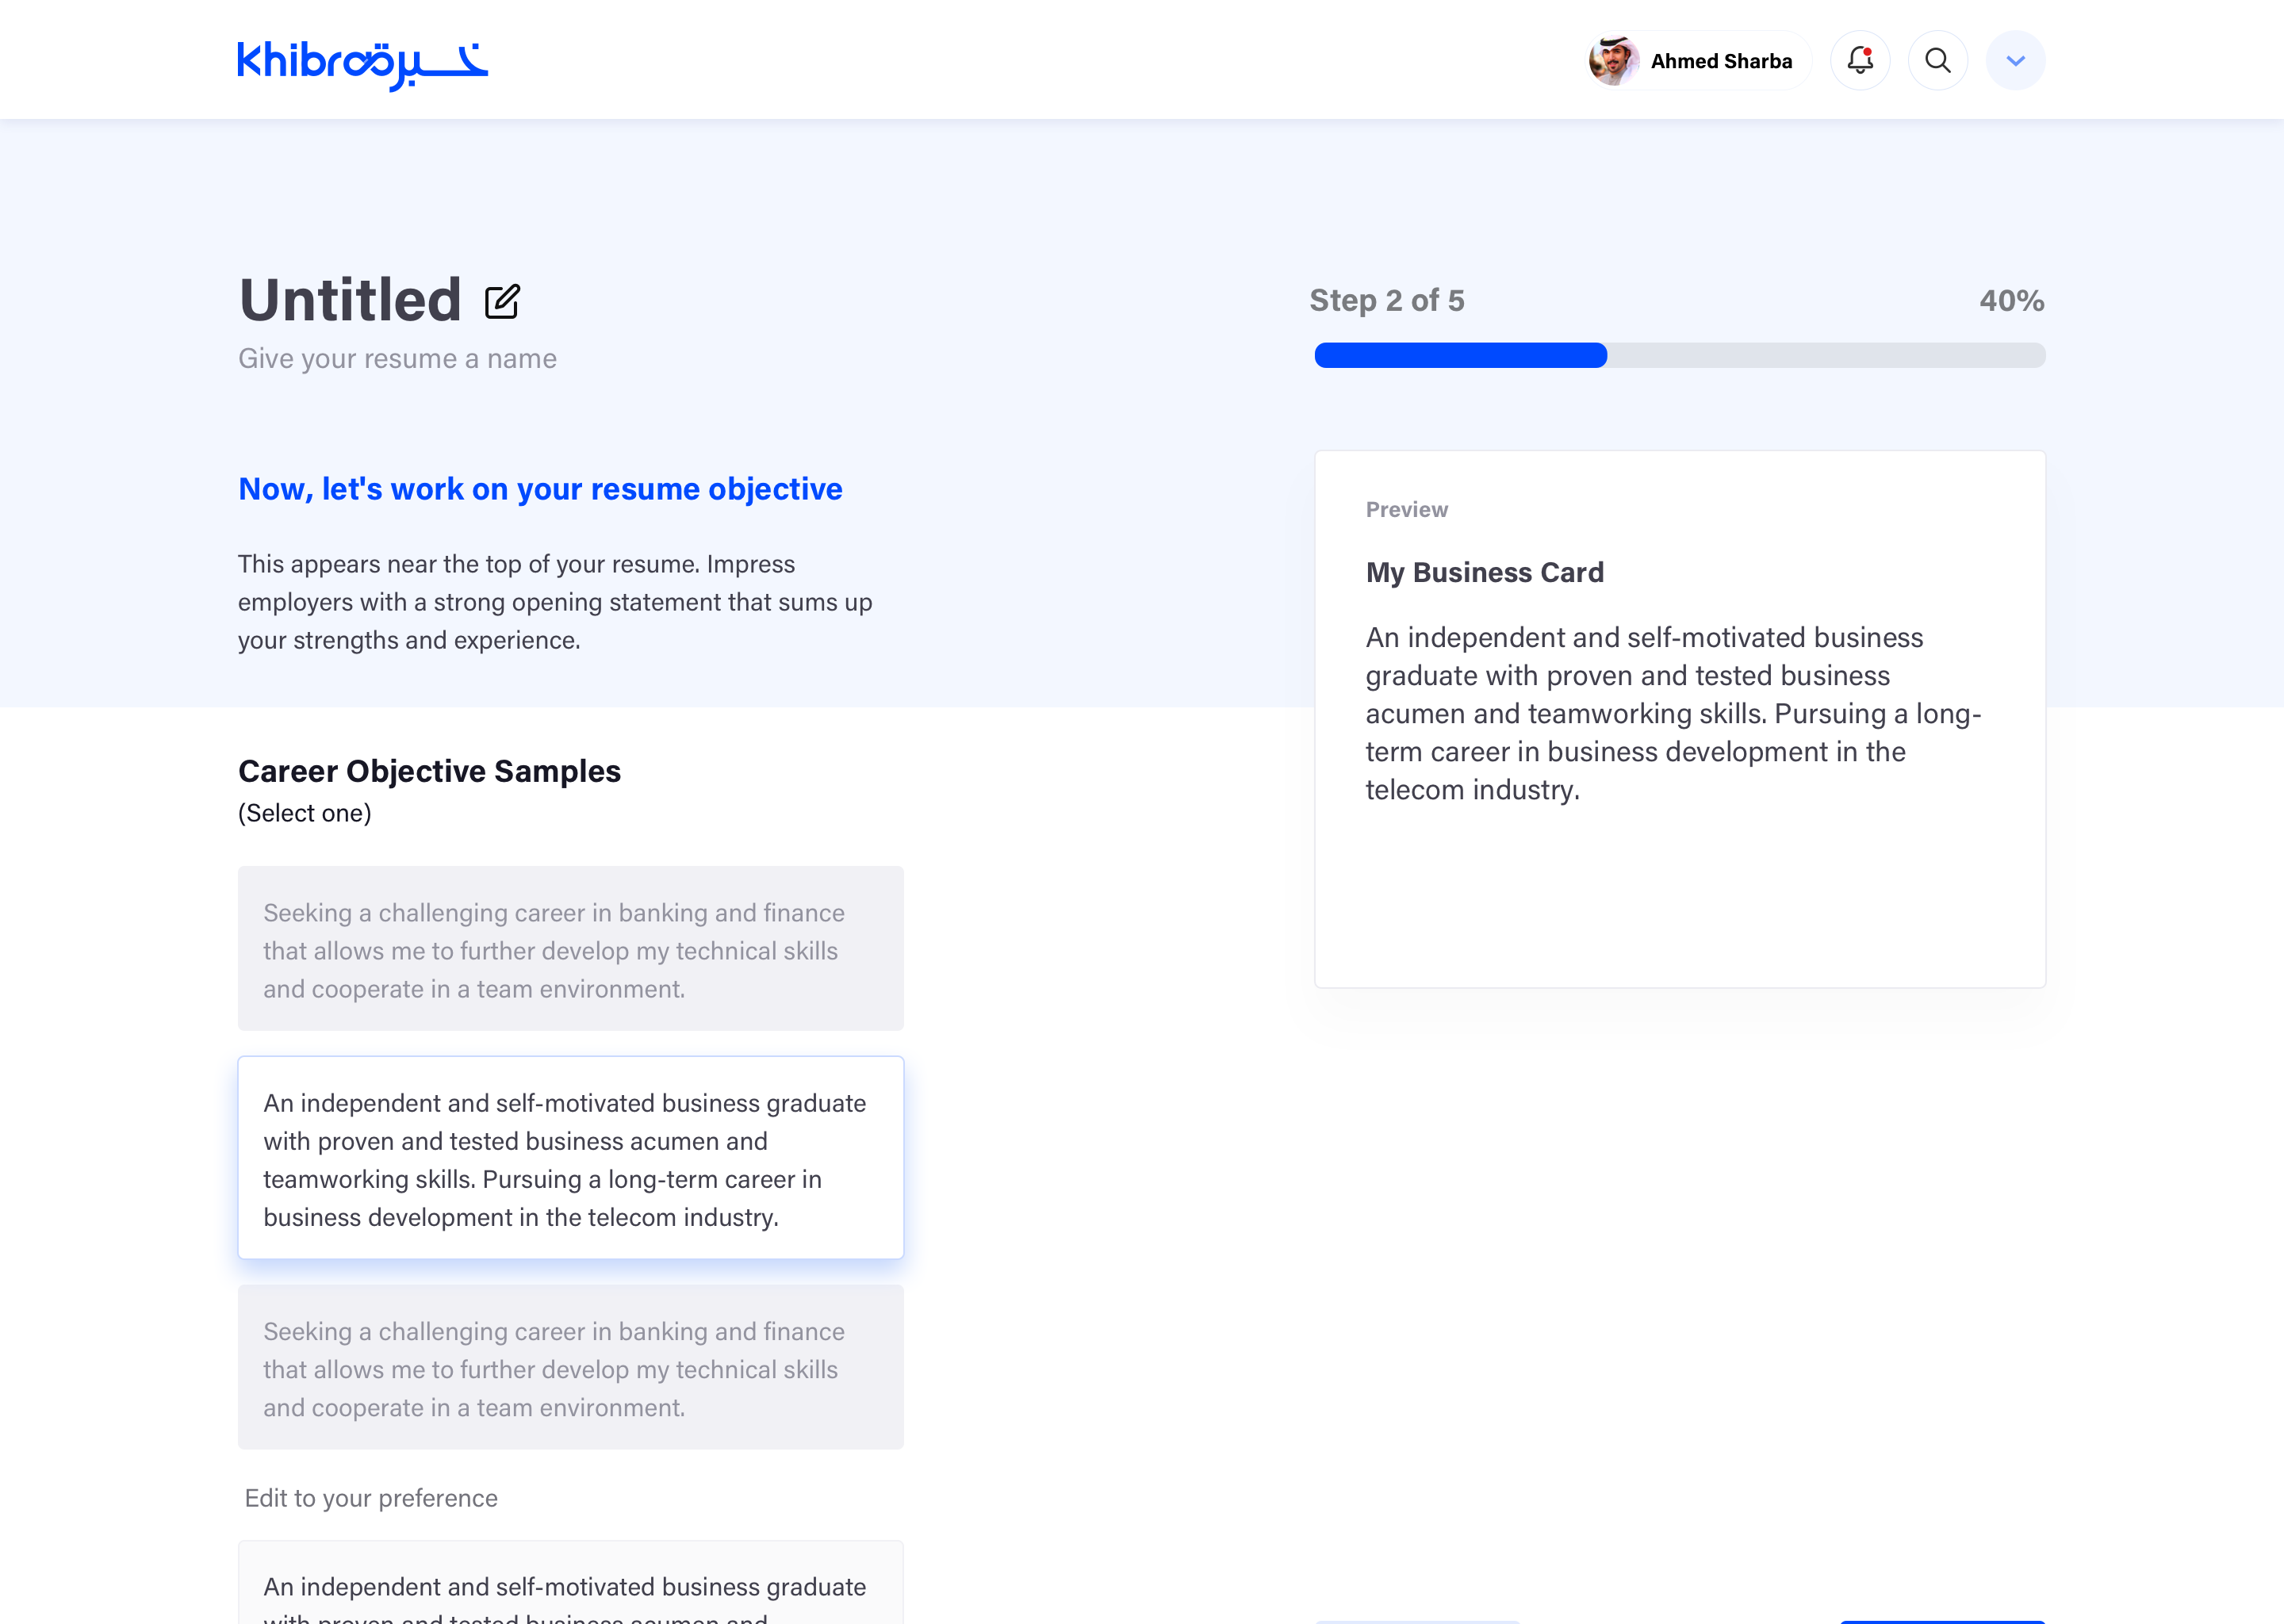Select the last banking and finance sample
Image resolution: width=2284 pixels, height=1624 pixels.
tap(570, 1367)
